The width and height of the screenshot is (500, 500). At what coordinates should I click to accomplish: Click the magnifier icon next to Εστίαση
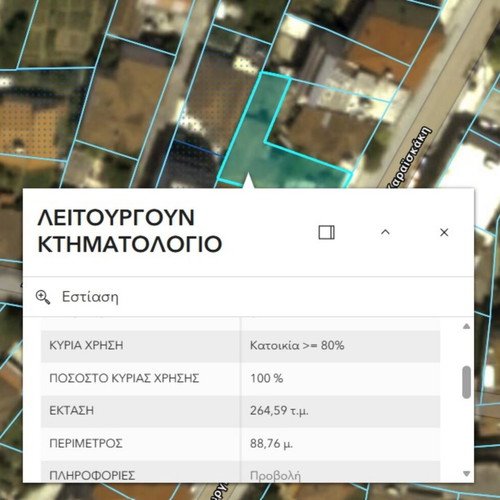43,297
